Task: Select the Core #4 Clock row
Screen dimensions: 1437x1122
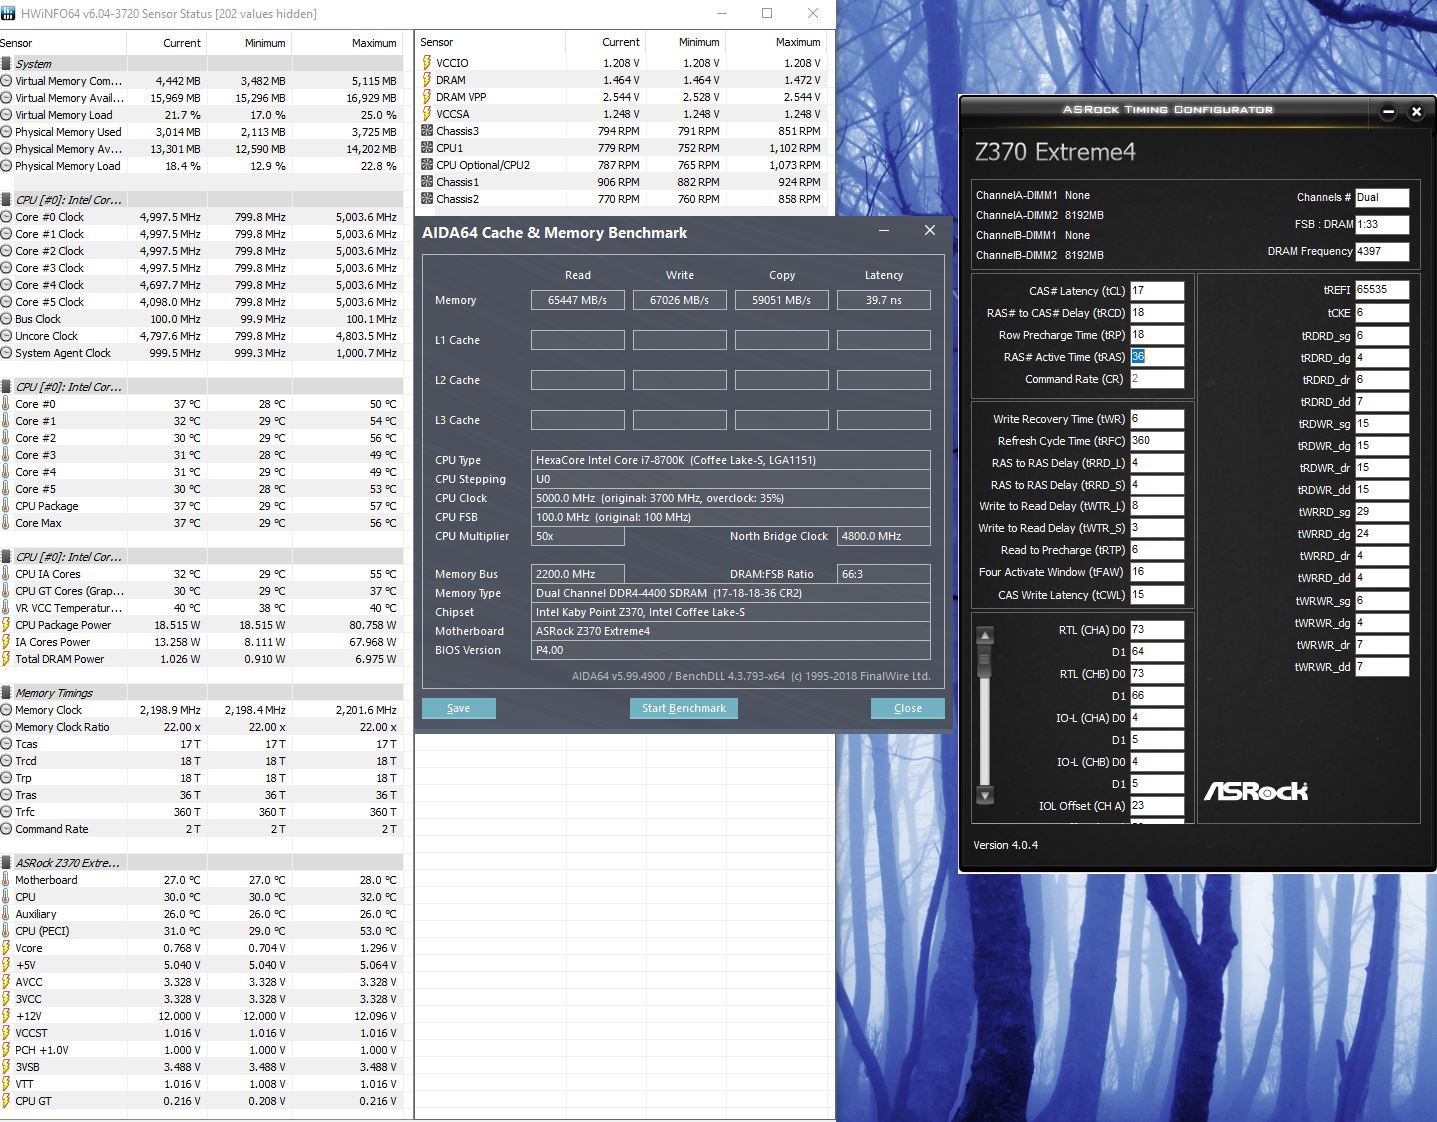Action: coord(201,285)
